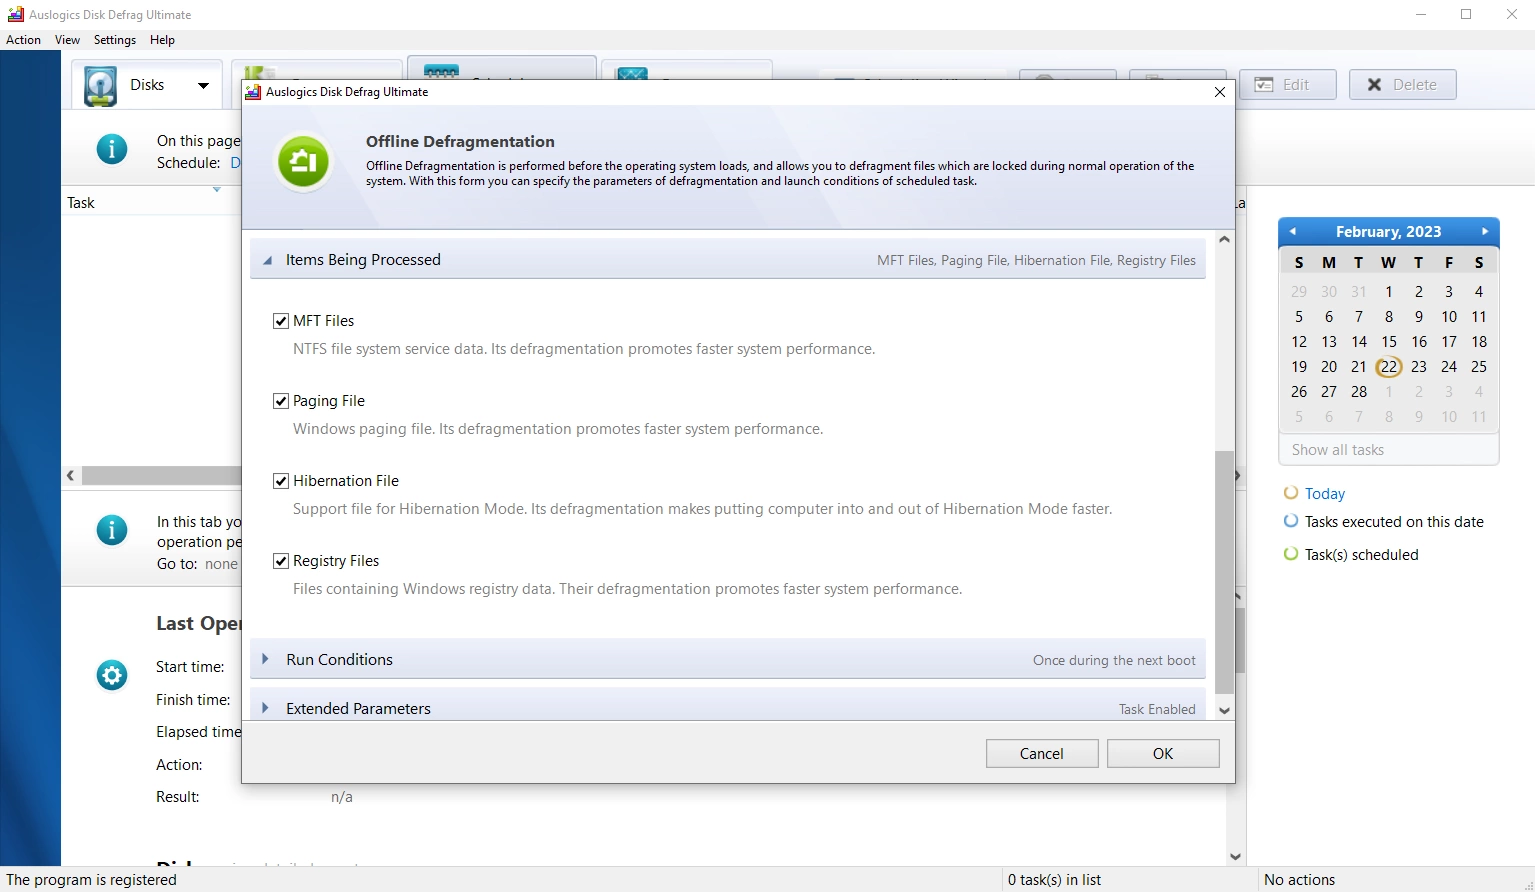Screen dimensions: 1535x892
Task: Select February 10 in the calendar
Action: [1448, 317]
